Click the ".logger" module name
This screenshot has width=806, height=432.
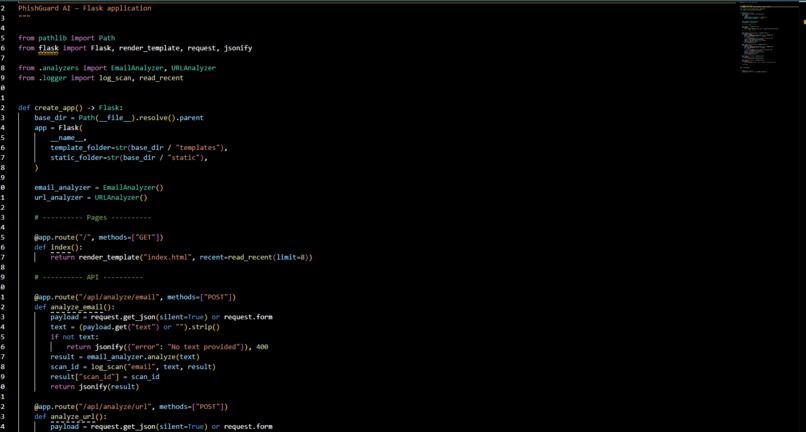[x=52, y=78]
